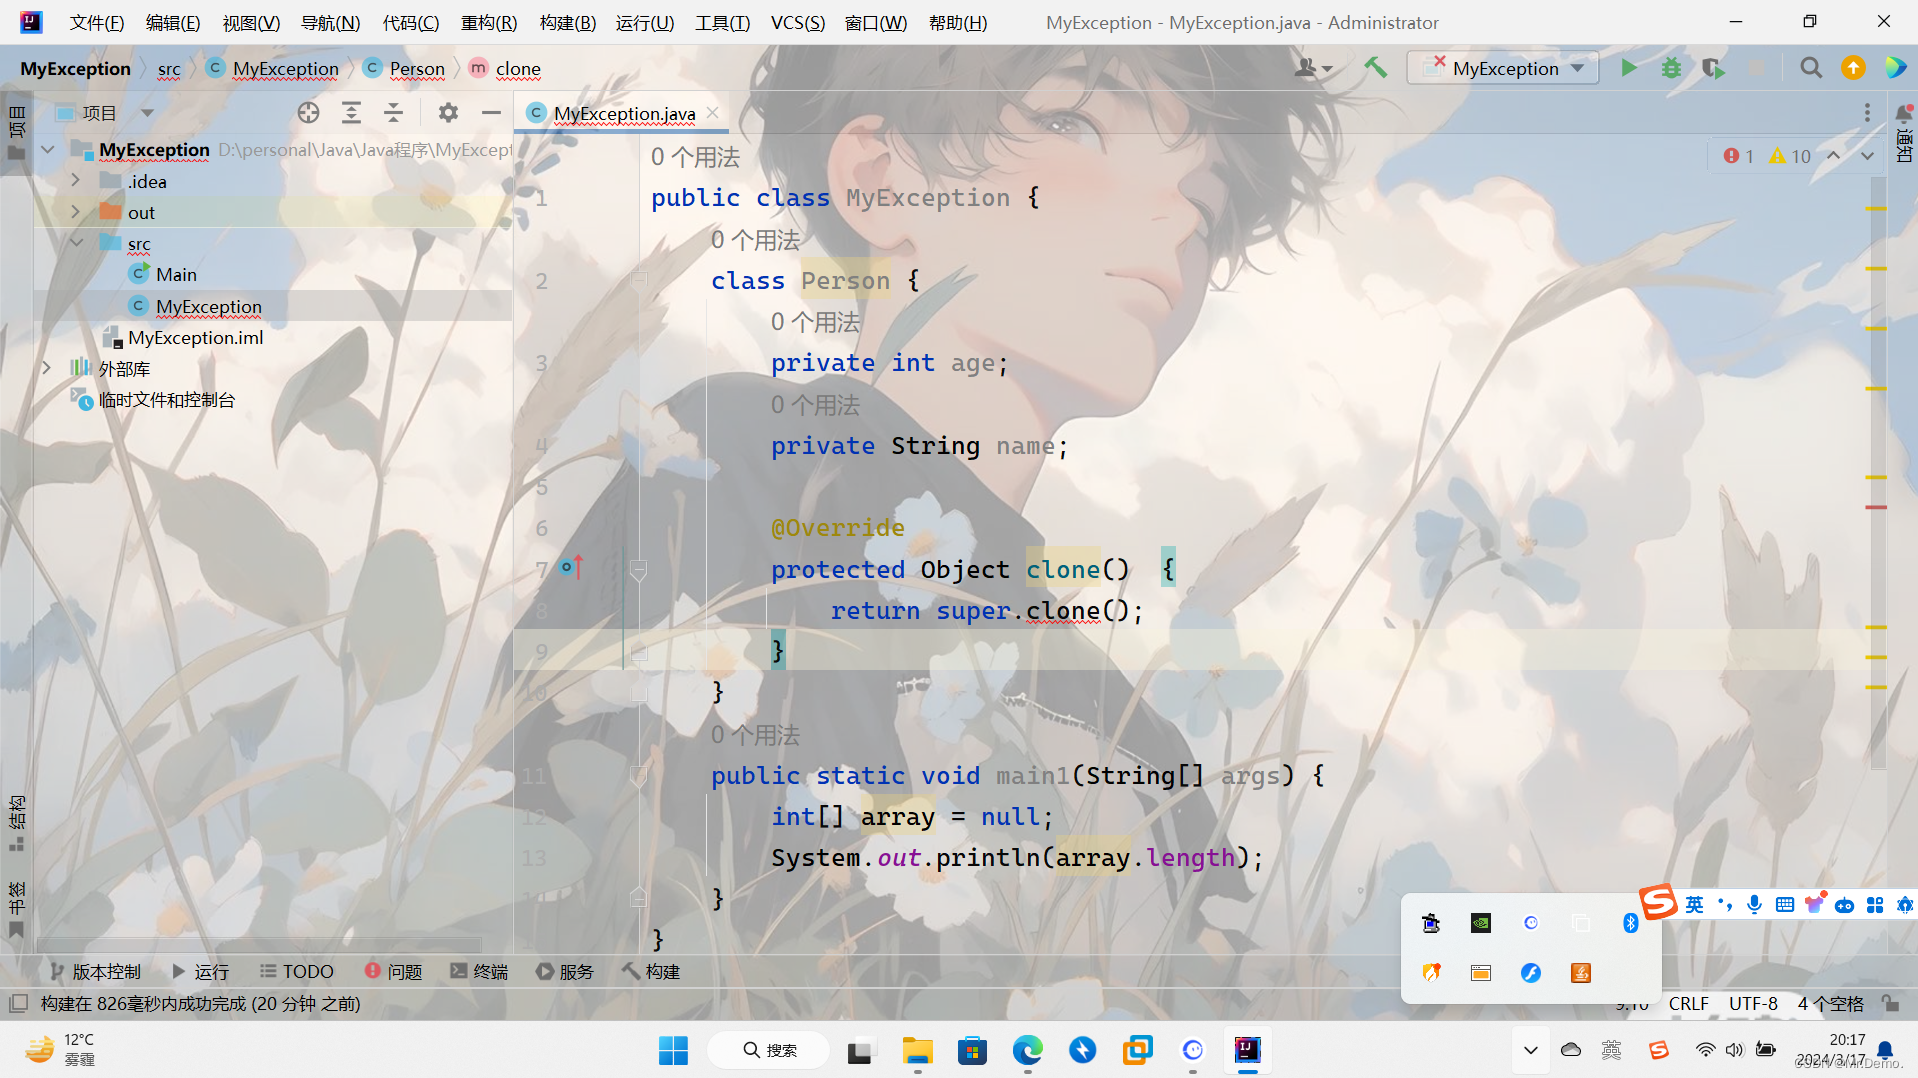Open the 版本控制 tool window
The image size is (1918, 1078).
[96, 971]
